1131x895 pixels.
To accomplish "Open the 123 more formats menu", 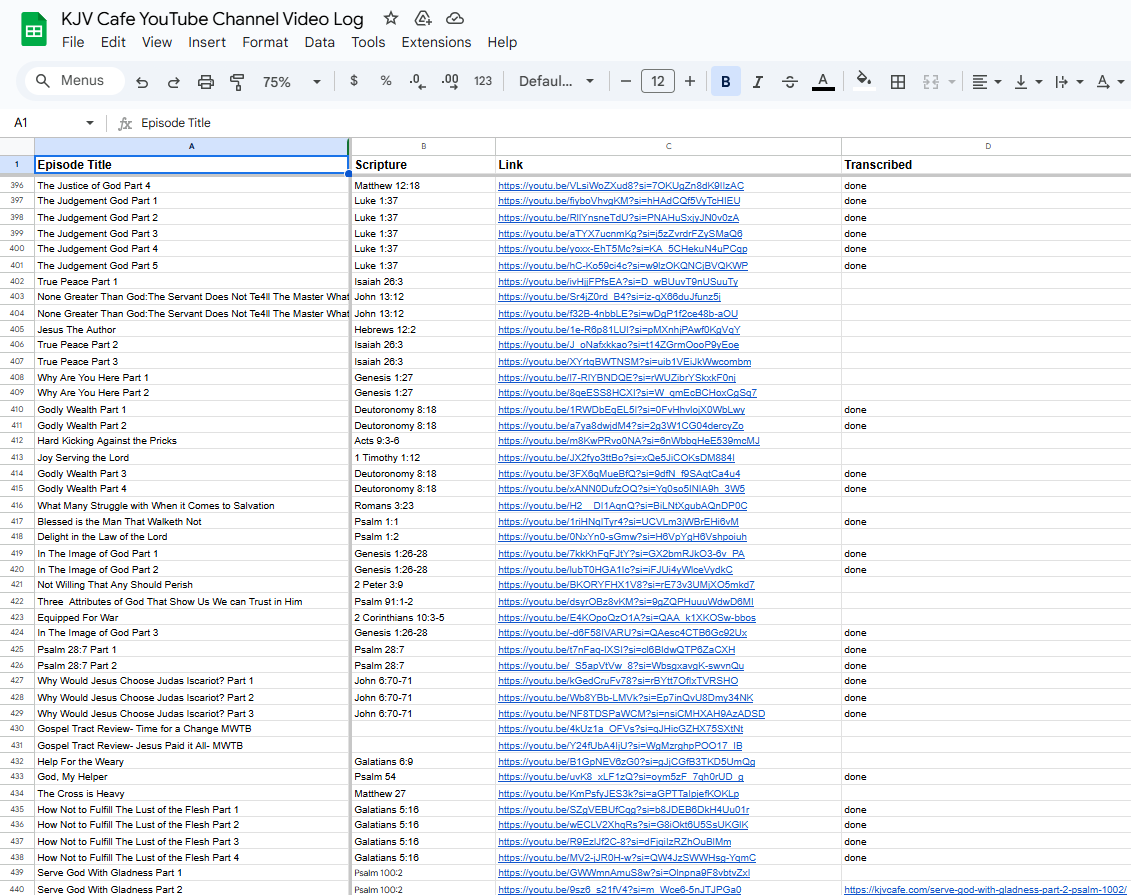I will coord(483,81).
